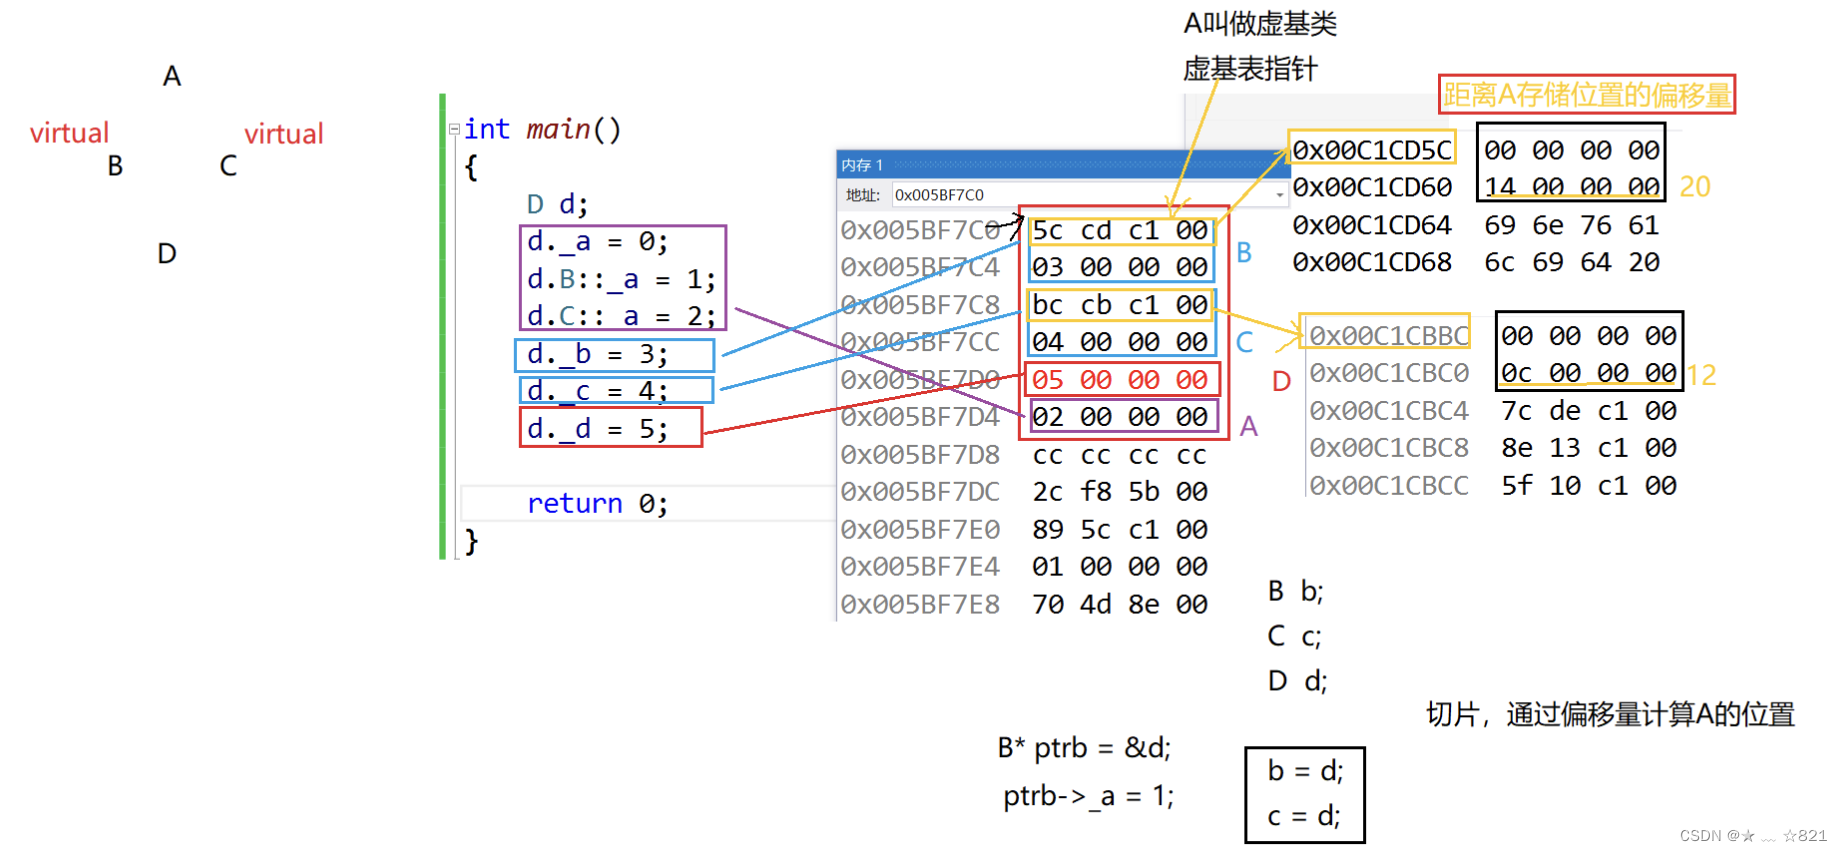1842x852 pixels.
Task: Click address 0x00C1CD68 in offset table
Action: 1372,262
